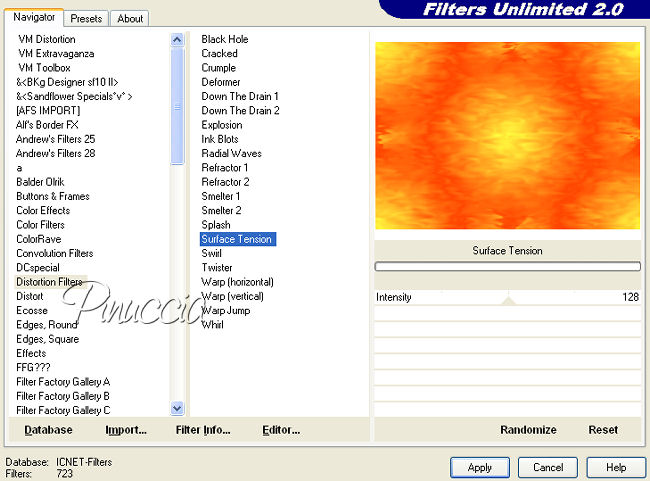Click the Cancel button
The image size is (650, 481).
pyautogui.click(x=548, y=468)
